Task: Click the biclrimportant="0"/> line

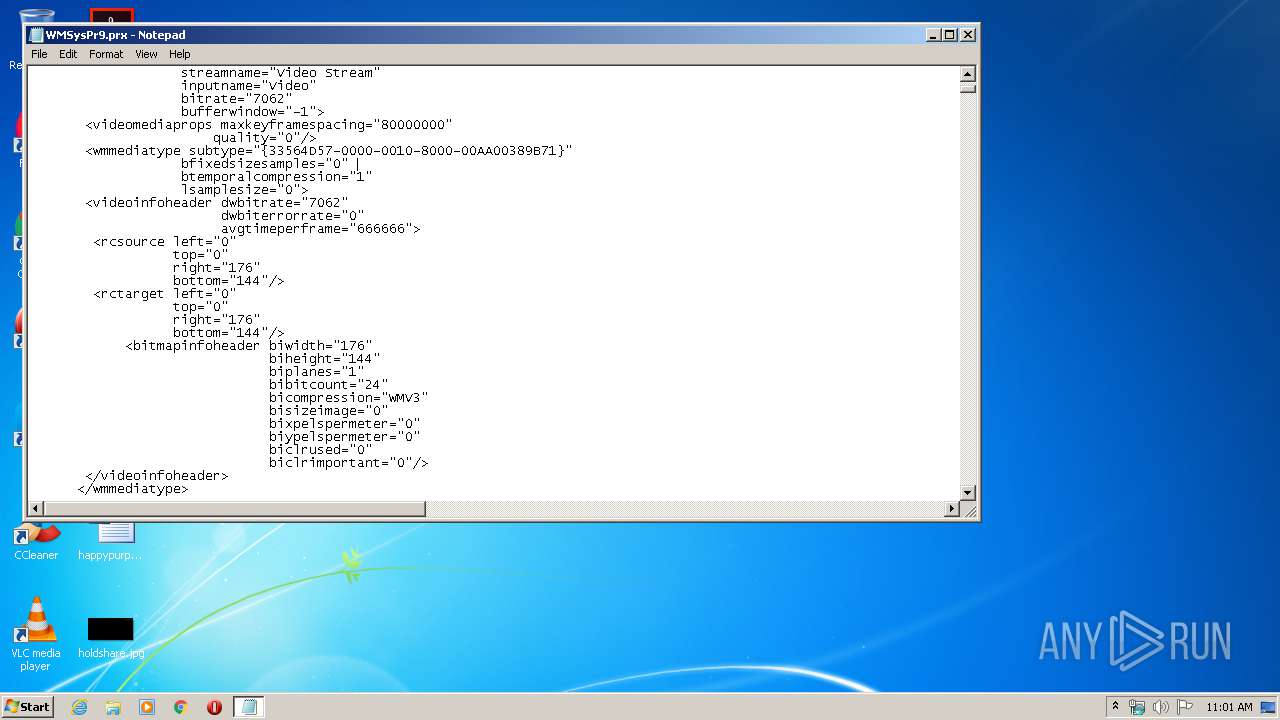Action: [x=348, y=463]
